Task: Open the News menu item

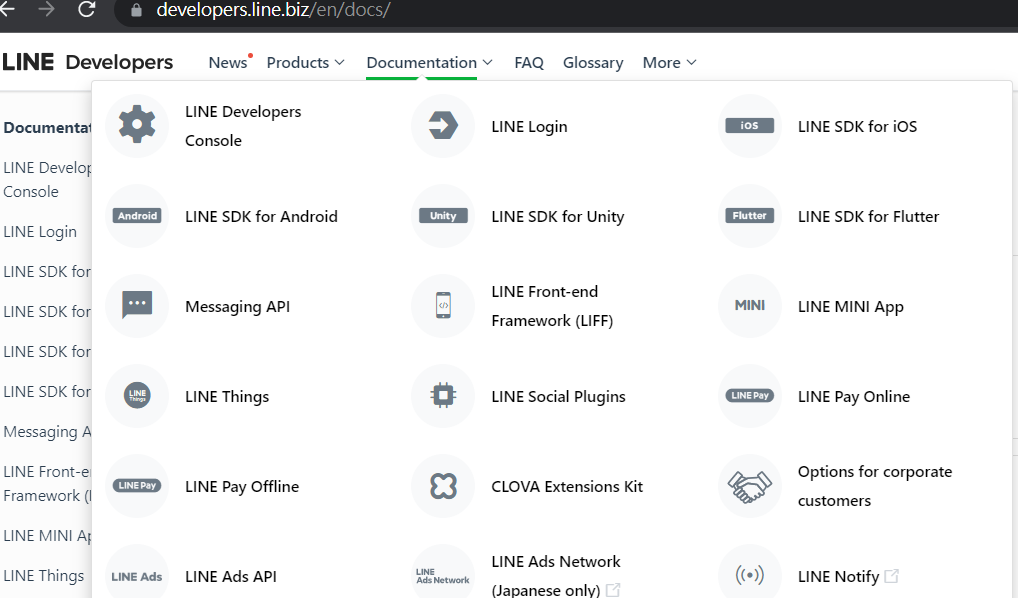Action: [x=228, y=62]
